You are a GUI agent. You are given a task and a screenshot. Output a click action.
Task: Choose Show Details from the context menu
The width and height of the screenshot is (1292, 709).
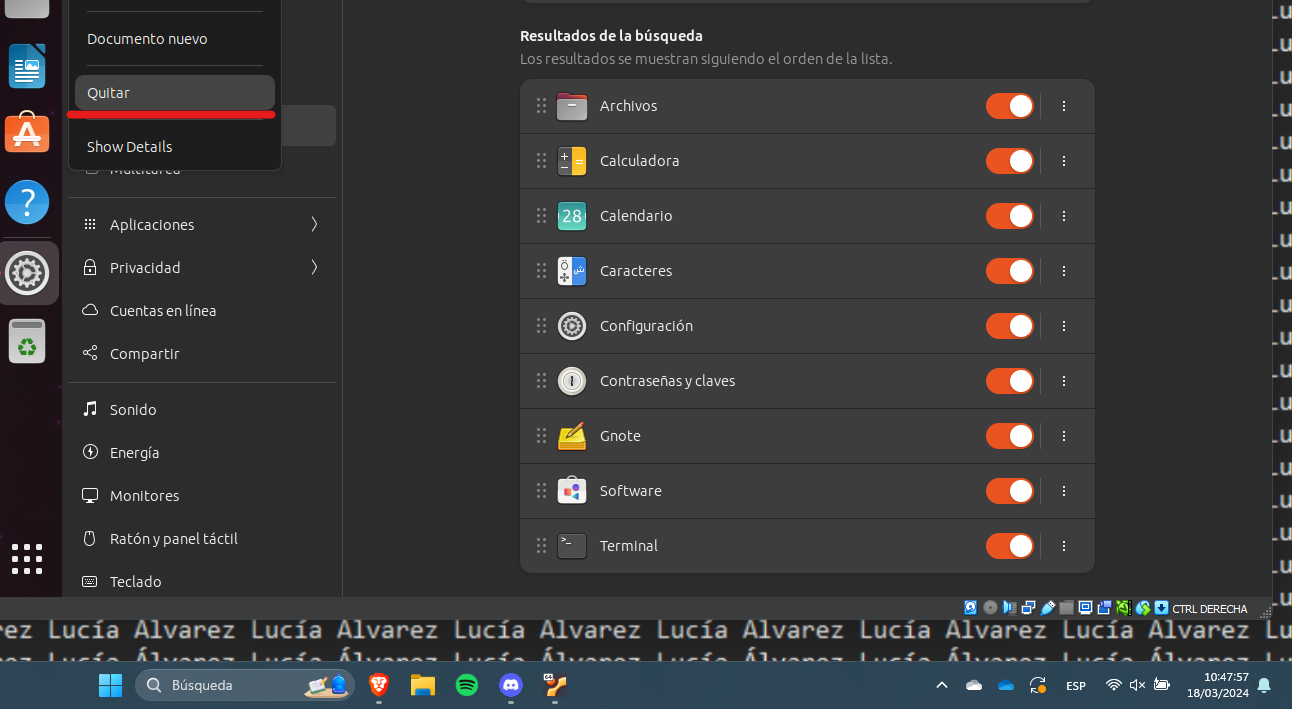130,147
